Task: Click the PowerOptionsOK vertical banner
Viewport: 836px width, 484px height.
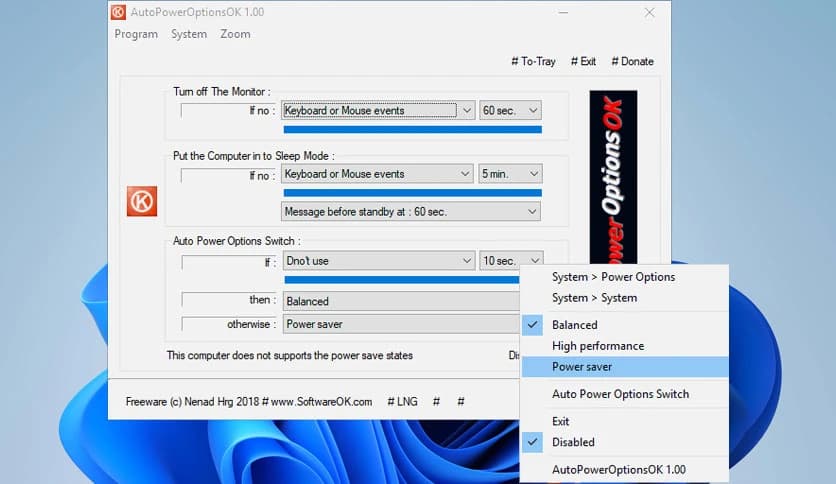Action: coord(613,177)
